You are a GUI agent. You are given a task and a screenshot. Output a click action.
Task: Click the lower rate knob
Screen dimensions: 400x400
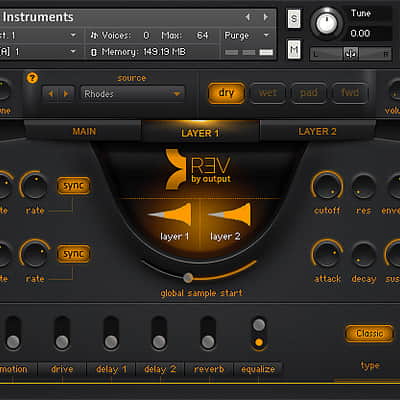tap(34, 254)
